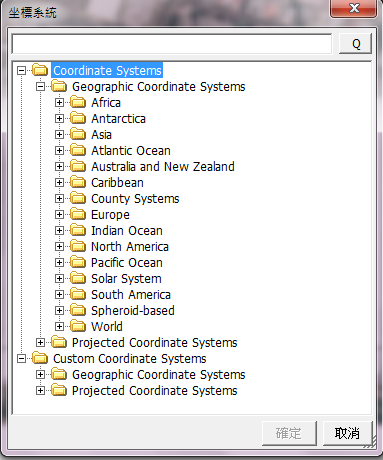Click the World folder icon
This screenshot has width=383, height=460.
(x=78, y=326)
